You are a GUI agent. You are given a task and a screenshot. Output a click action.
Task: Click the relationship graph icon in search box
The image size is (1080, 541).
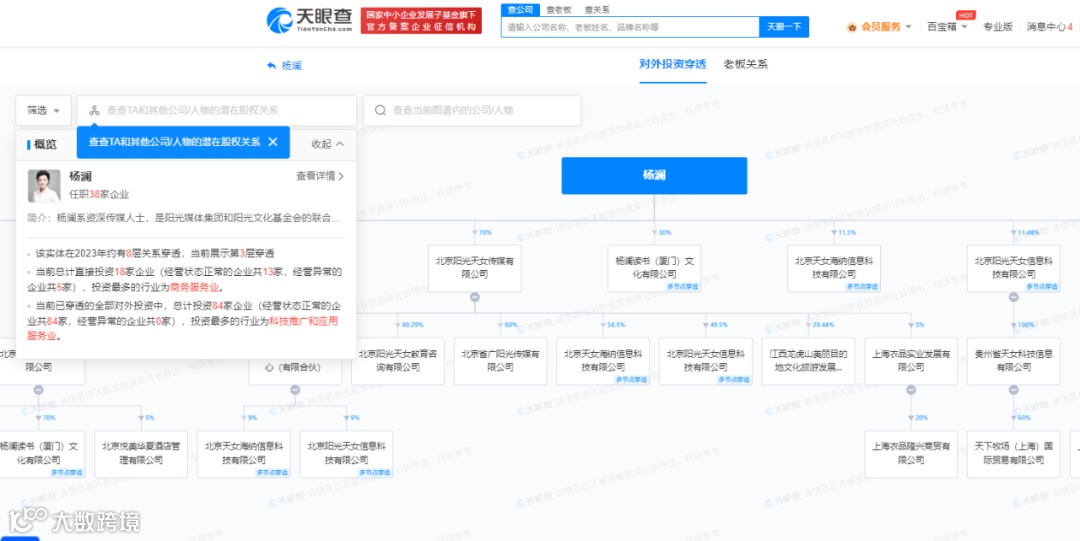pos(94,110)
